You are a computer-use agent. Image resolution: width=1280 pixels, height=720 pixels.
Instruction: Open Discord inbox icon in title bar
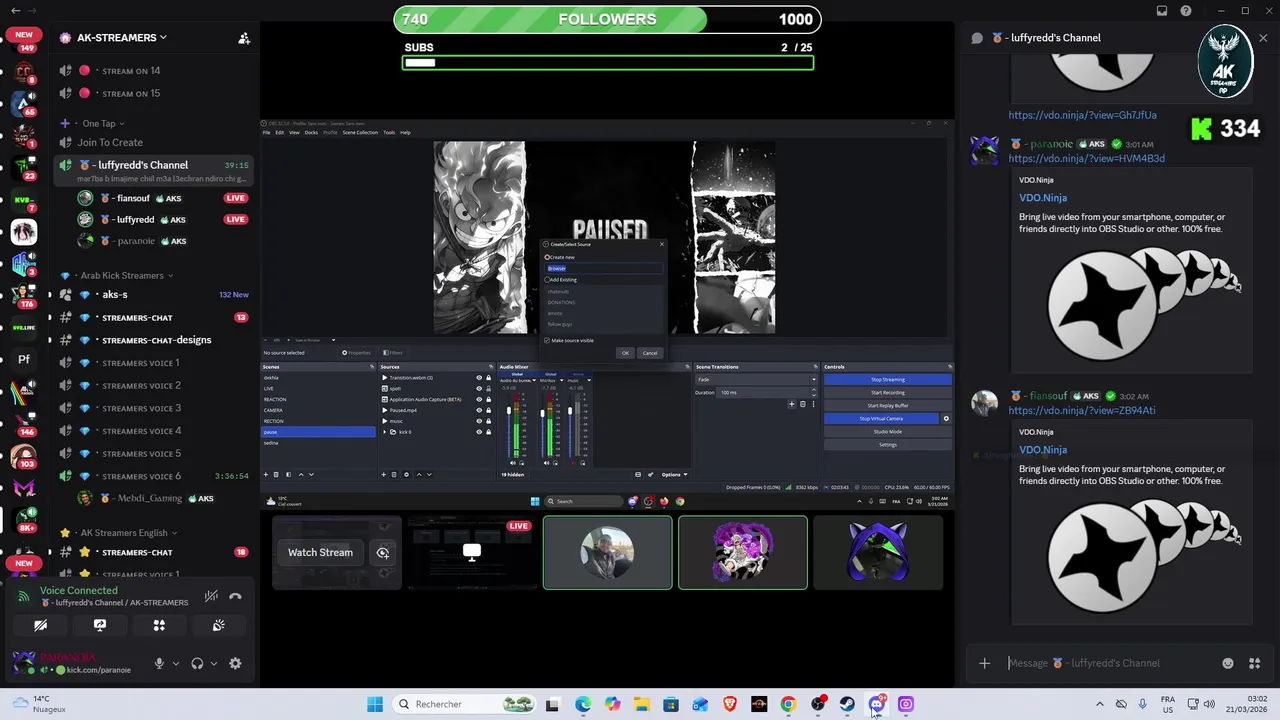click(x=1161, y=11)
